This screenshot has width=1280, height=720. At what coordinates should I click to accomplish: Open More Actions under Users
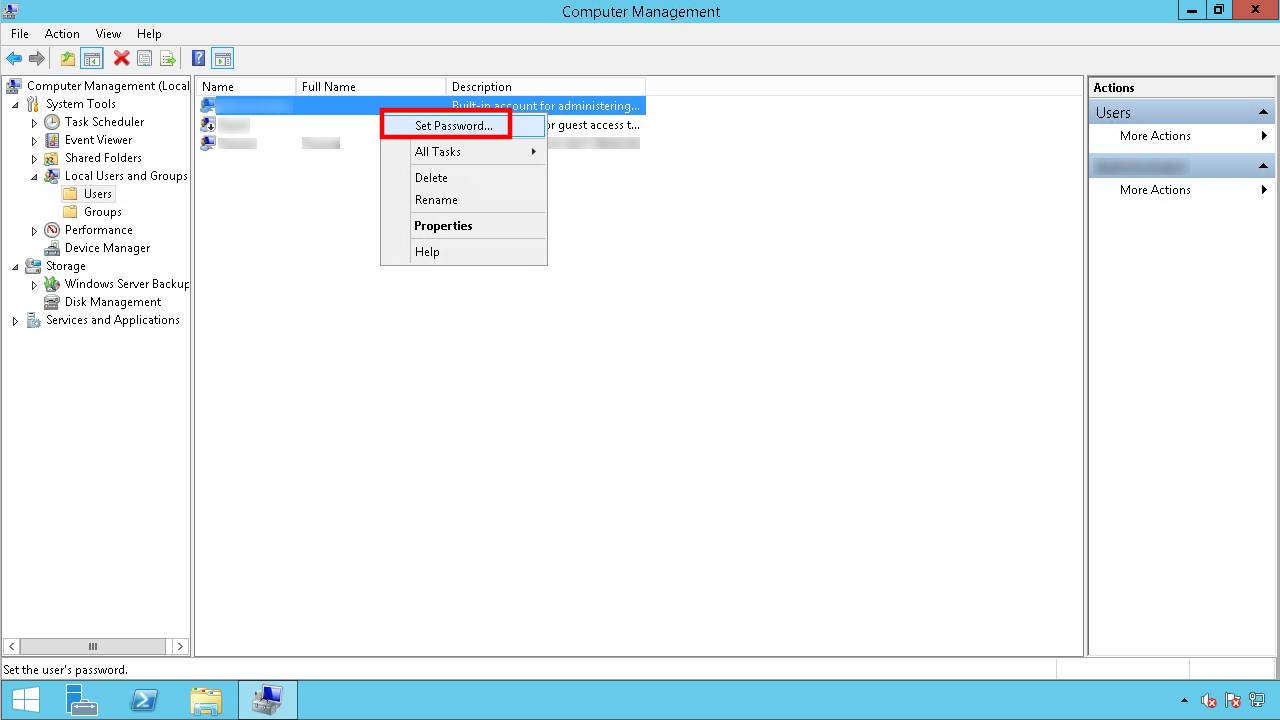tap(1181, 136)
